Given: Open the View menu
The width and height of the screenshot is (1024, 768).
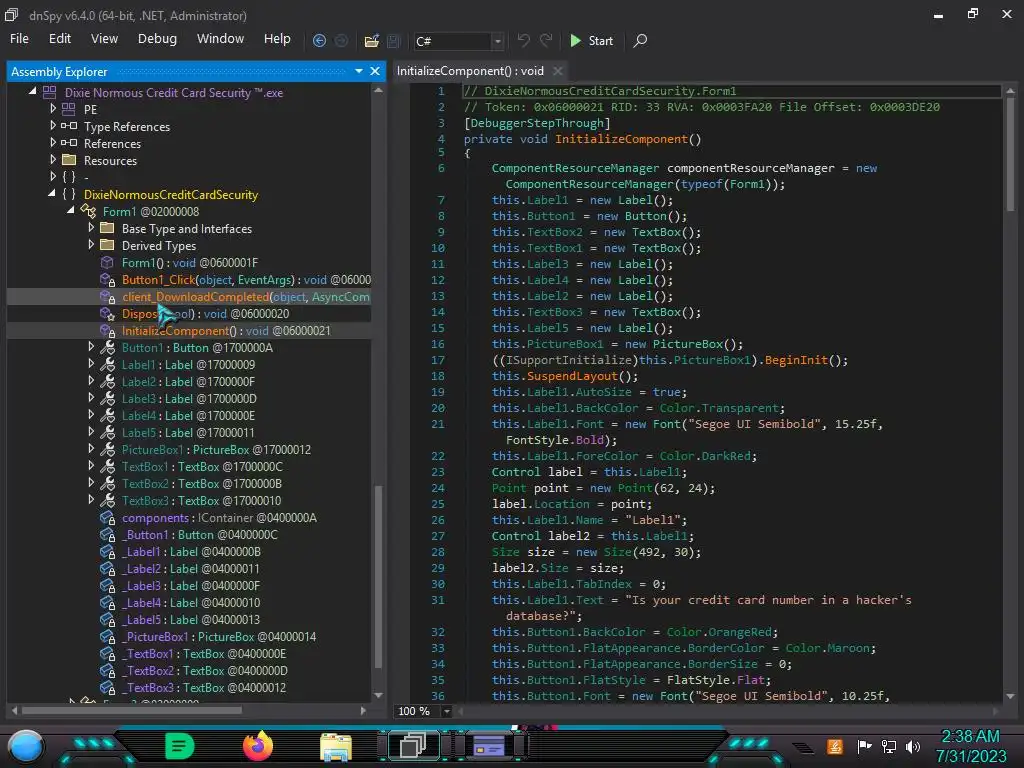Looking at the screenshot, I should 104,39.
